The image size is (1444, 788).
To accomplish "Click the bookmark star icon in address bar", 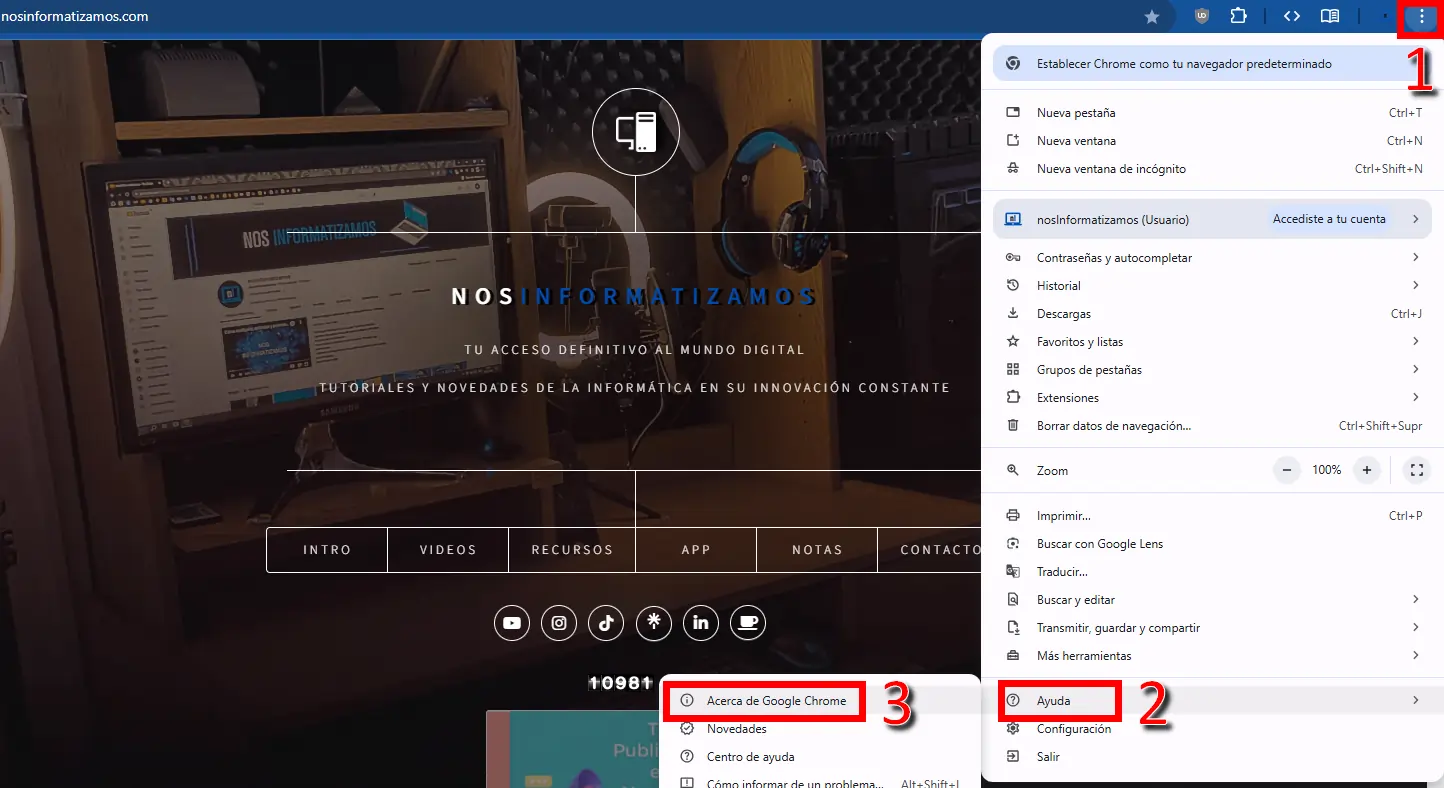I will (1152, 17).
